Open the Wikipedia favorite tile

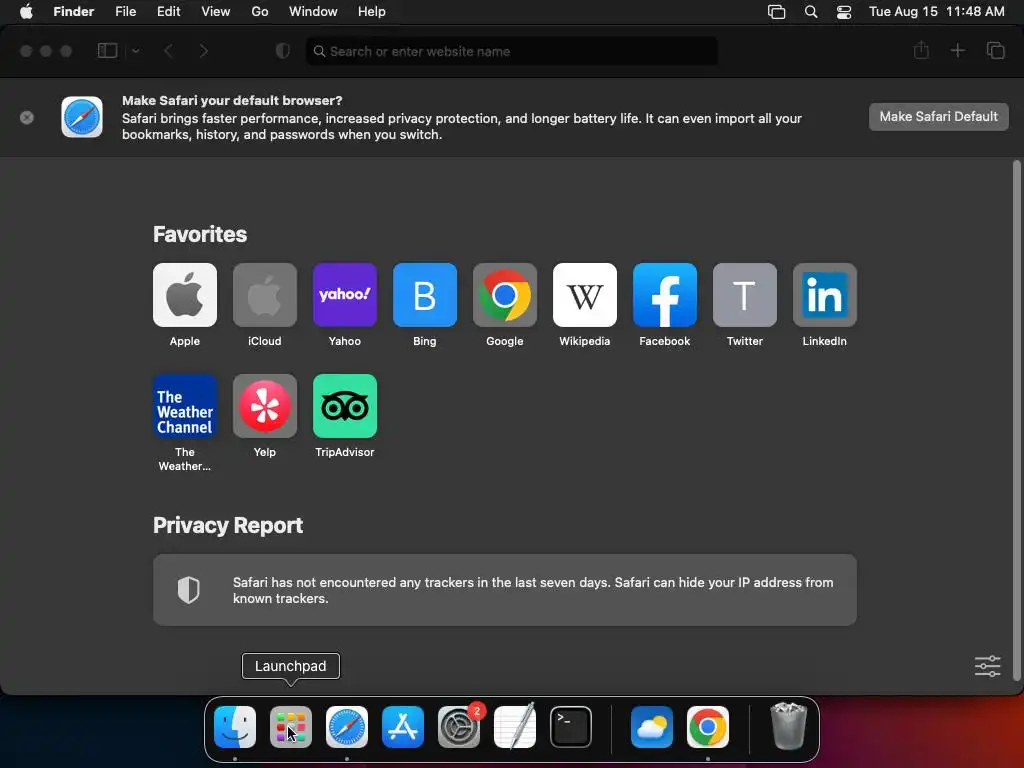click(584, 295)
